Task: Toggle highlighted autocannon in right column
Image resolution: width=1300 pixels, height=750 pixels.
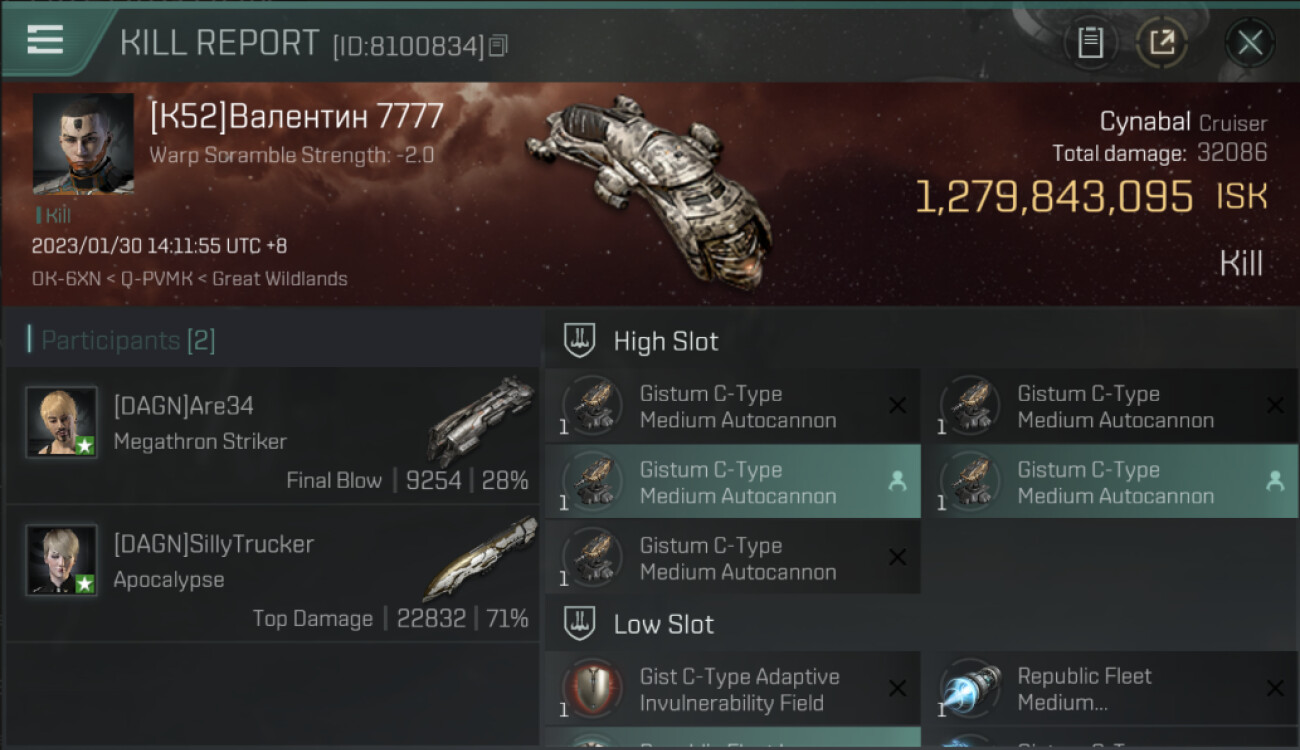Action: [1111, 482]
